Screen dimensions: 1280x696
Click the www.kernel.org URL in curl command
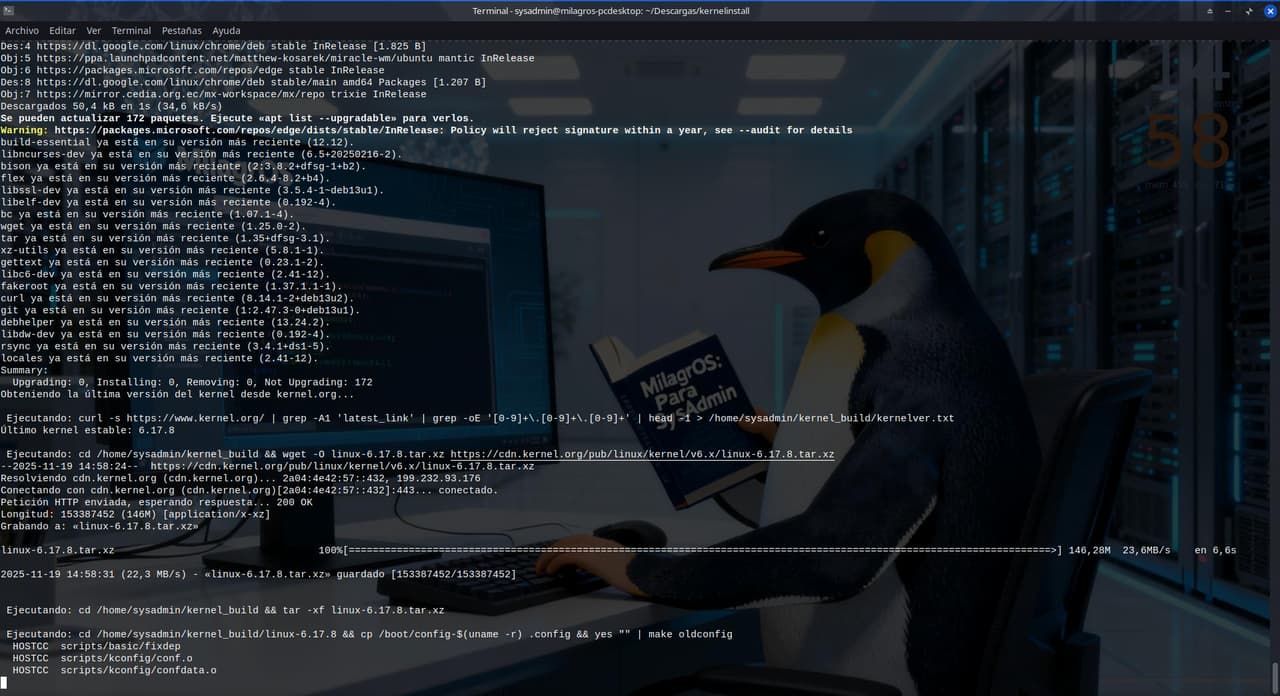(x=195, y=418)
